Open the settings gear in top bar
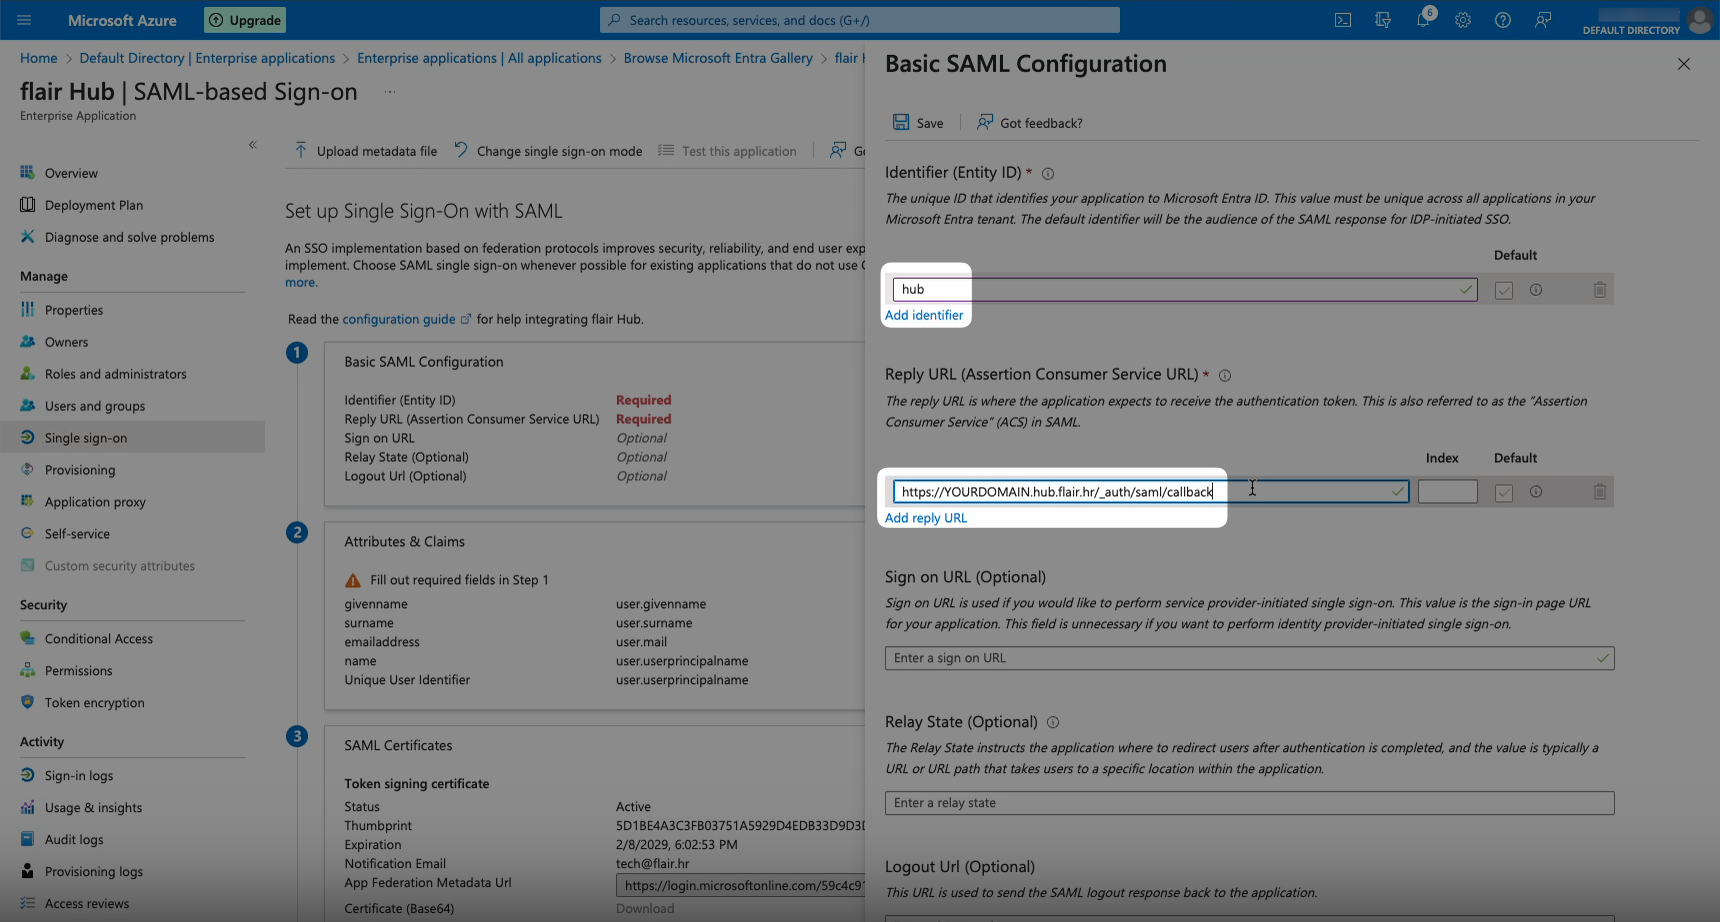The image size is (1720, 922). pos(1463,20)
